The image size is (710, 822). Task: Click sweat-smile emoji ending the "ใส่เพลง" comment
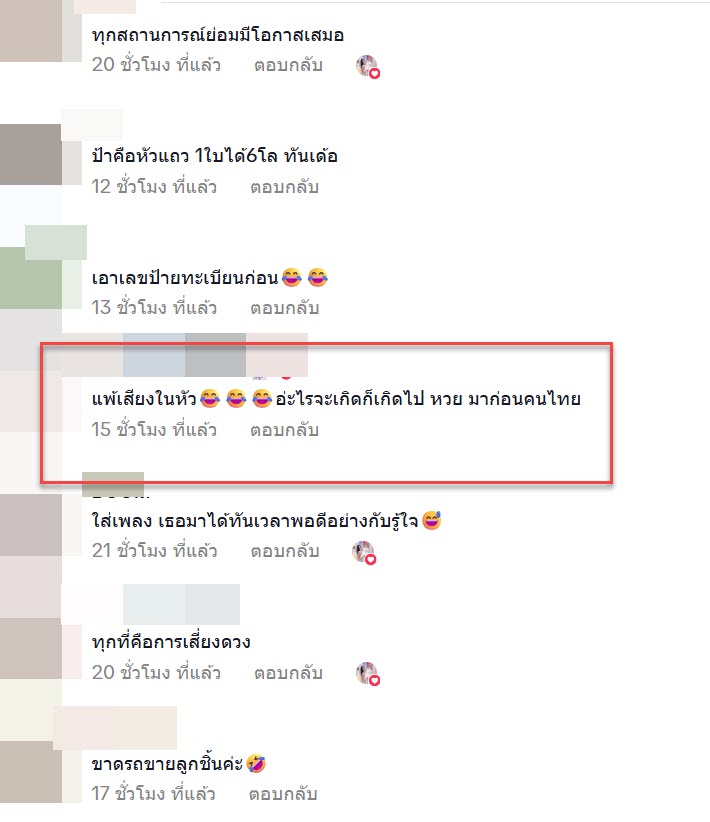(x=432, y=520)
